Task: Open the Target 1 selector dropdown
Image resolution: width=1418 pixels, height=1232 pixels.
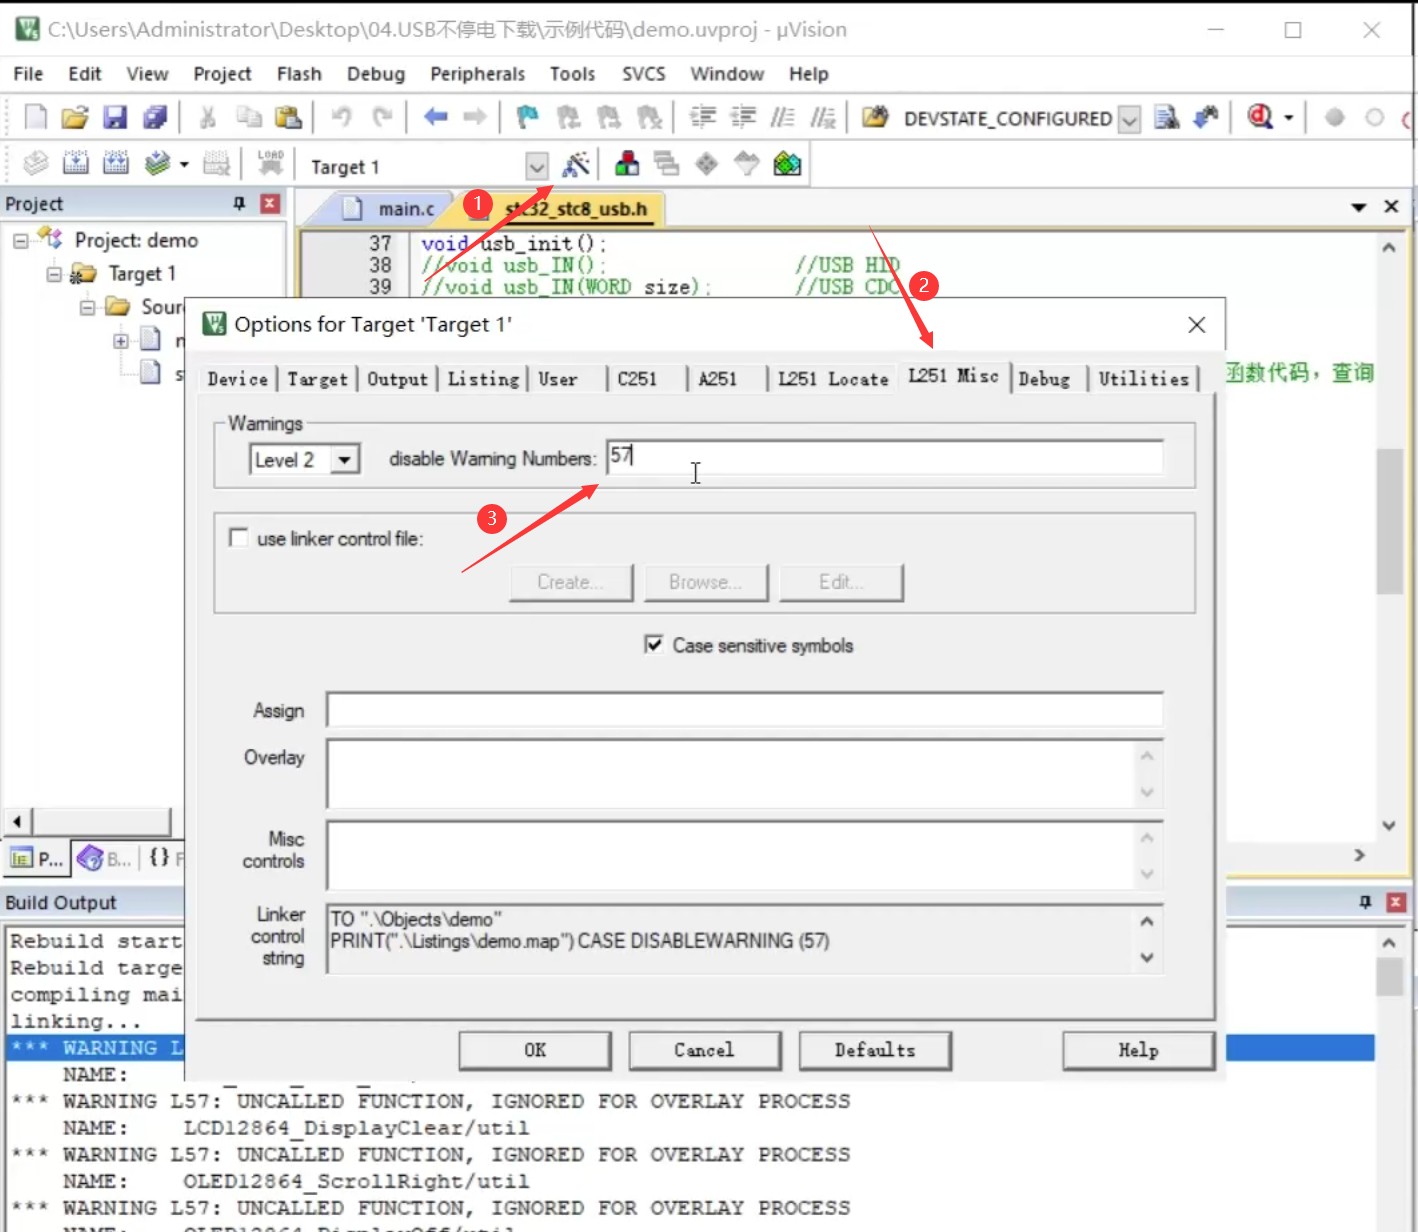Action: [537, 166]
